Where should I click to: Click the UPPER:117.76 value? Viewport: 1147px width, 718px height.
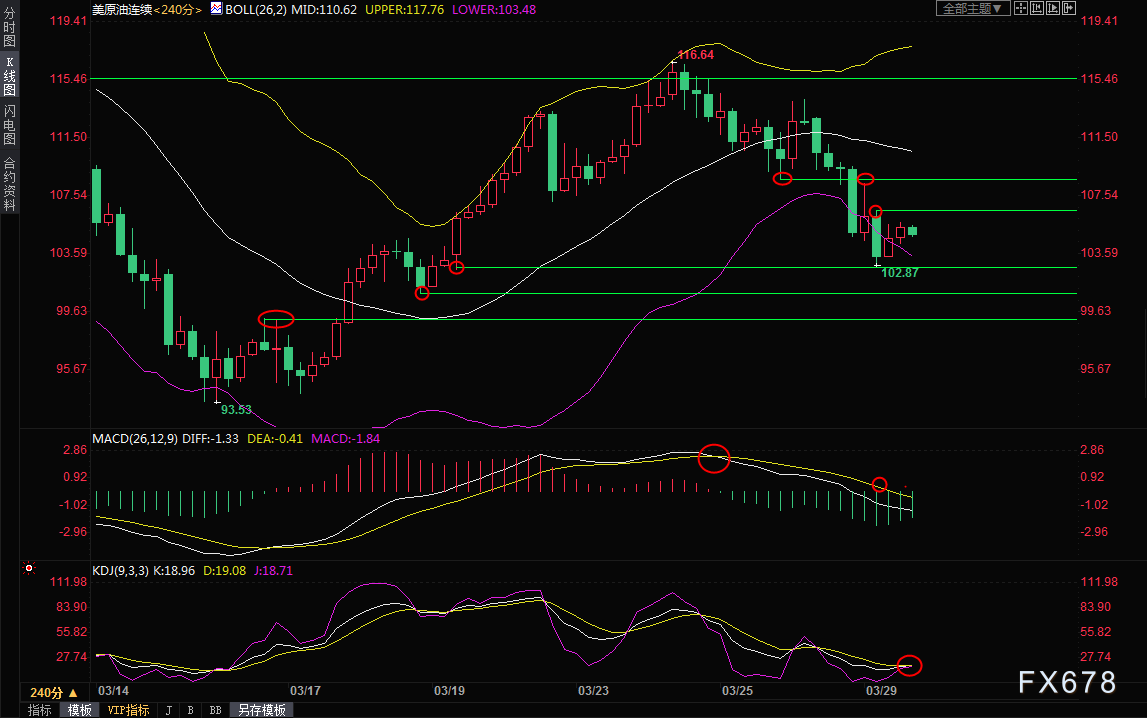(405, 10)
